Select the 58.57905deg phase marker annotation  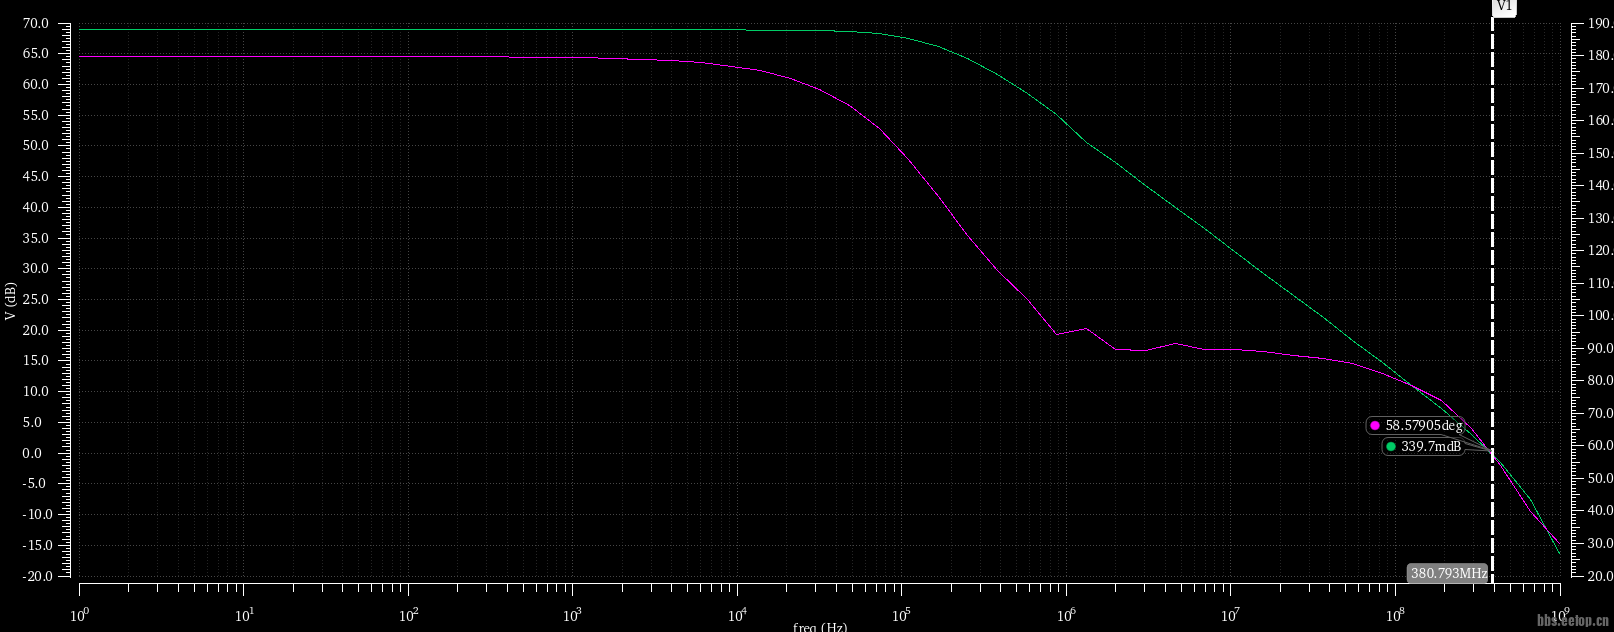1416,426
